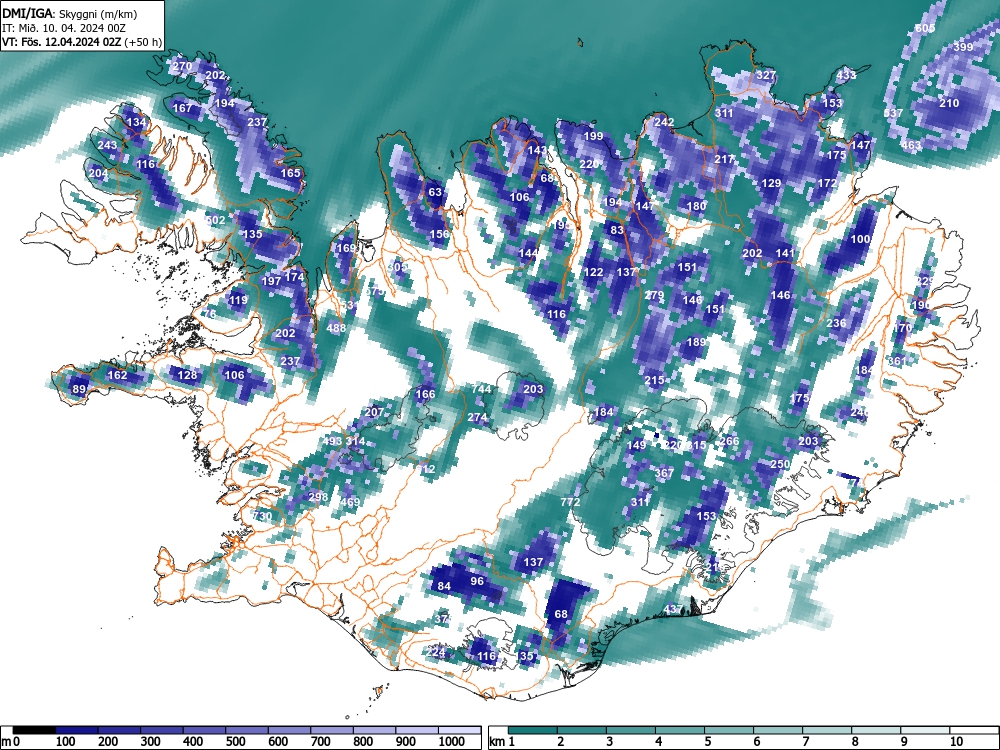
Task: Select the 274 visibility value
Action: pos(478,418)
